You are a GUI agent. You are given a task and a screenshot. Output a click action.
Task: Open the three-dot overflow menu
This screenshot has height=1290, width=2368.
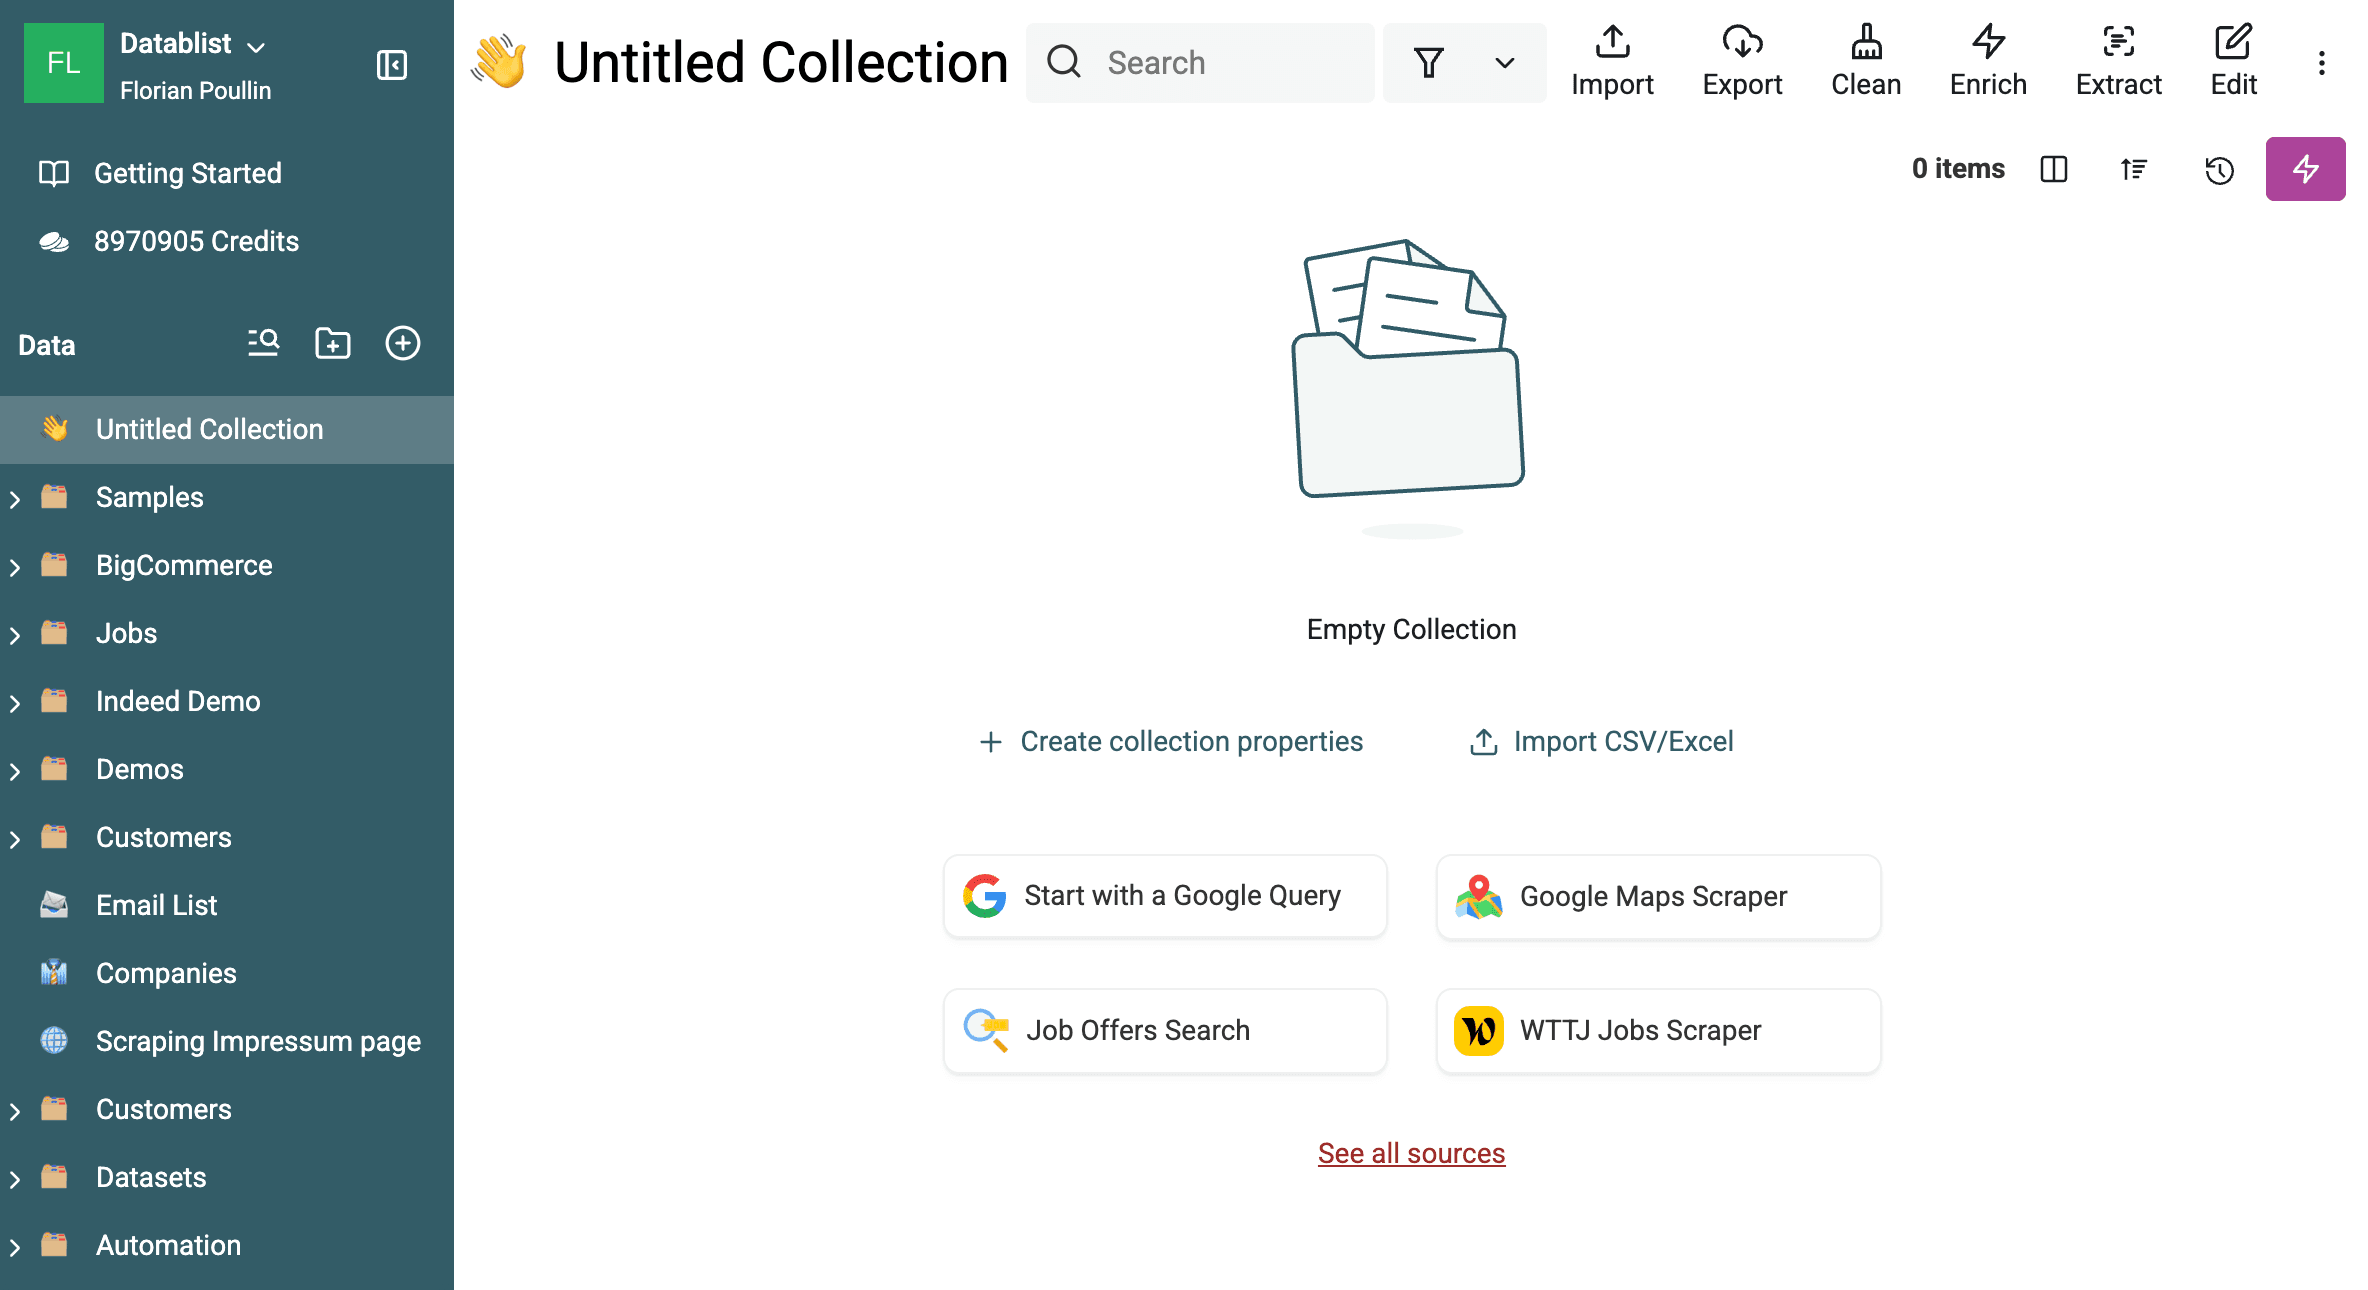coord(2321,62)
